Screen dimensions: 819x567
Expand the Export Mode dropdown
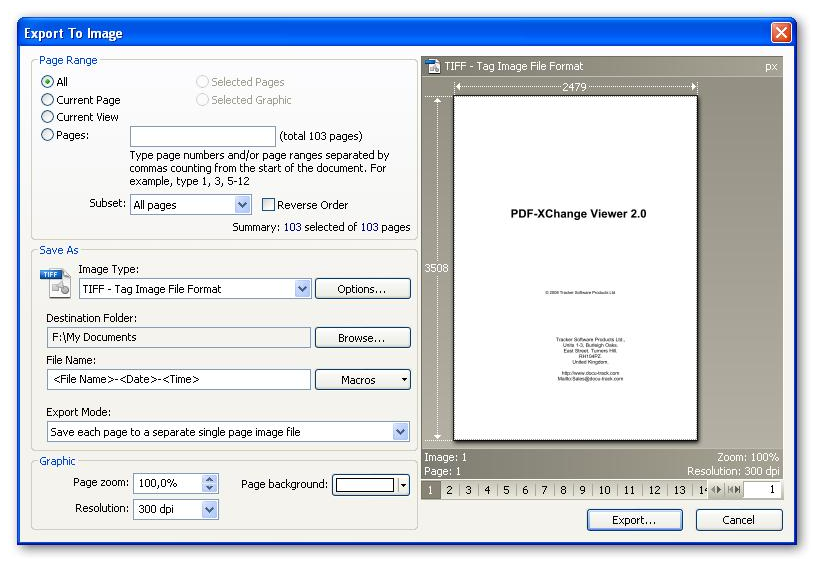point(400,432)
